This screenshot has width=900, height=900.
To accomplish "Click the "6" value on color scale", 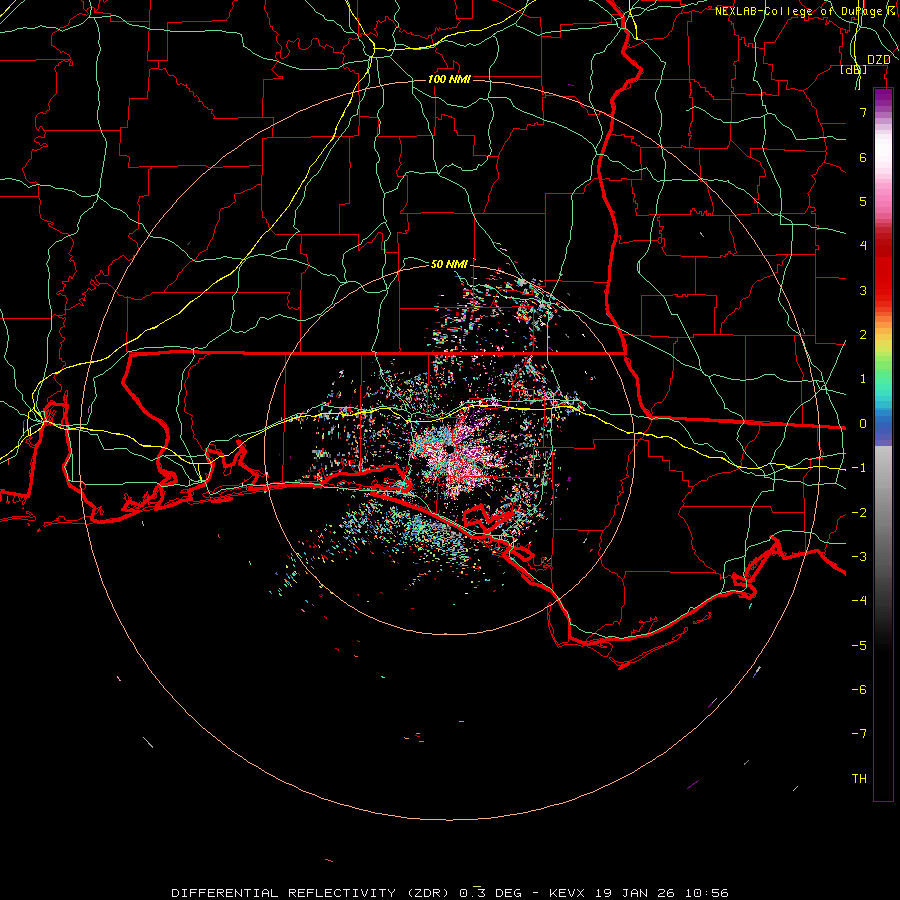I will pos(863,157).
